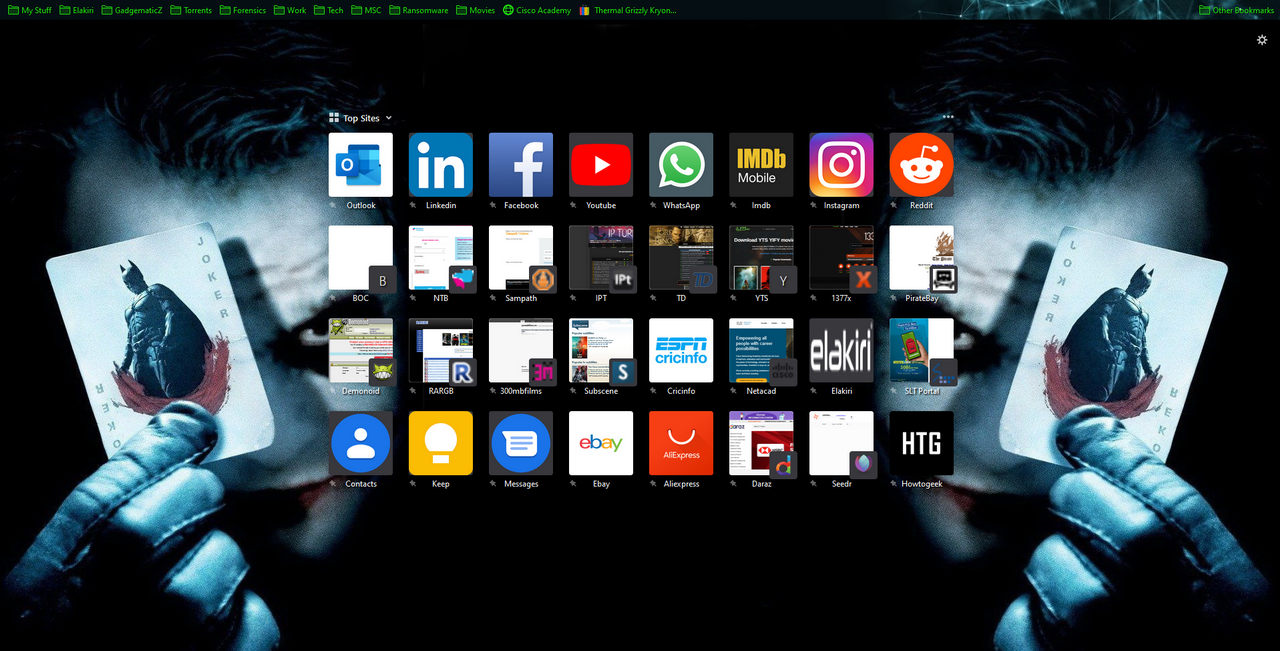
Task: Open the PirateBay tile
Action: [920, 258]
